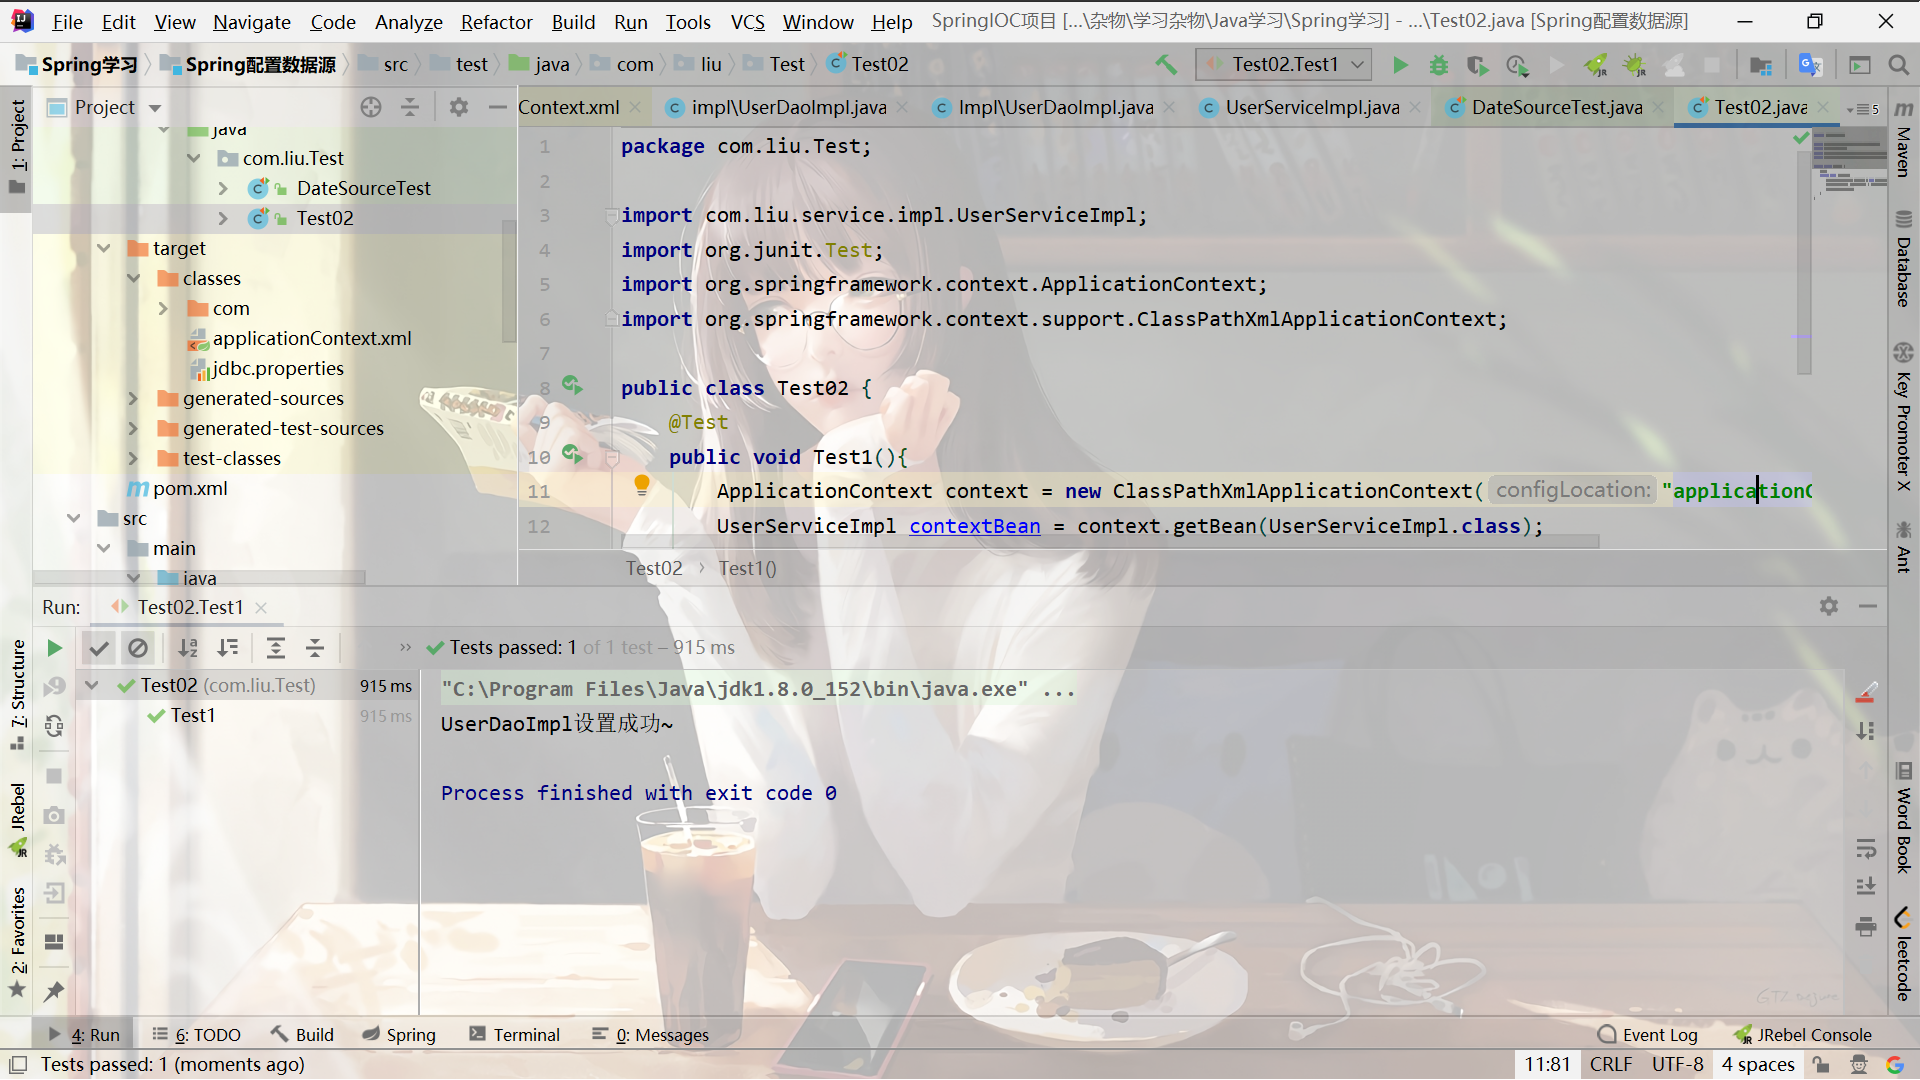This screenshot has height=1080, width=1920.
Task: Toggle the Database tool window
Action: tap(1904, 258)
